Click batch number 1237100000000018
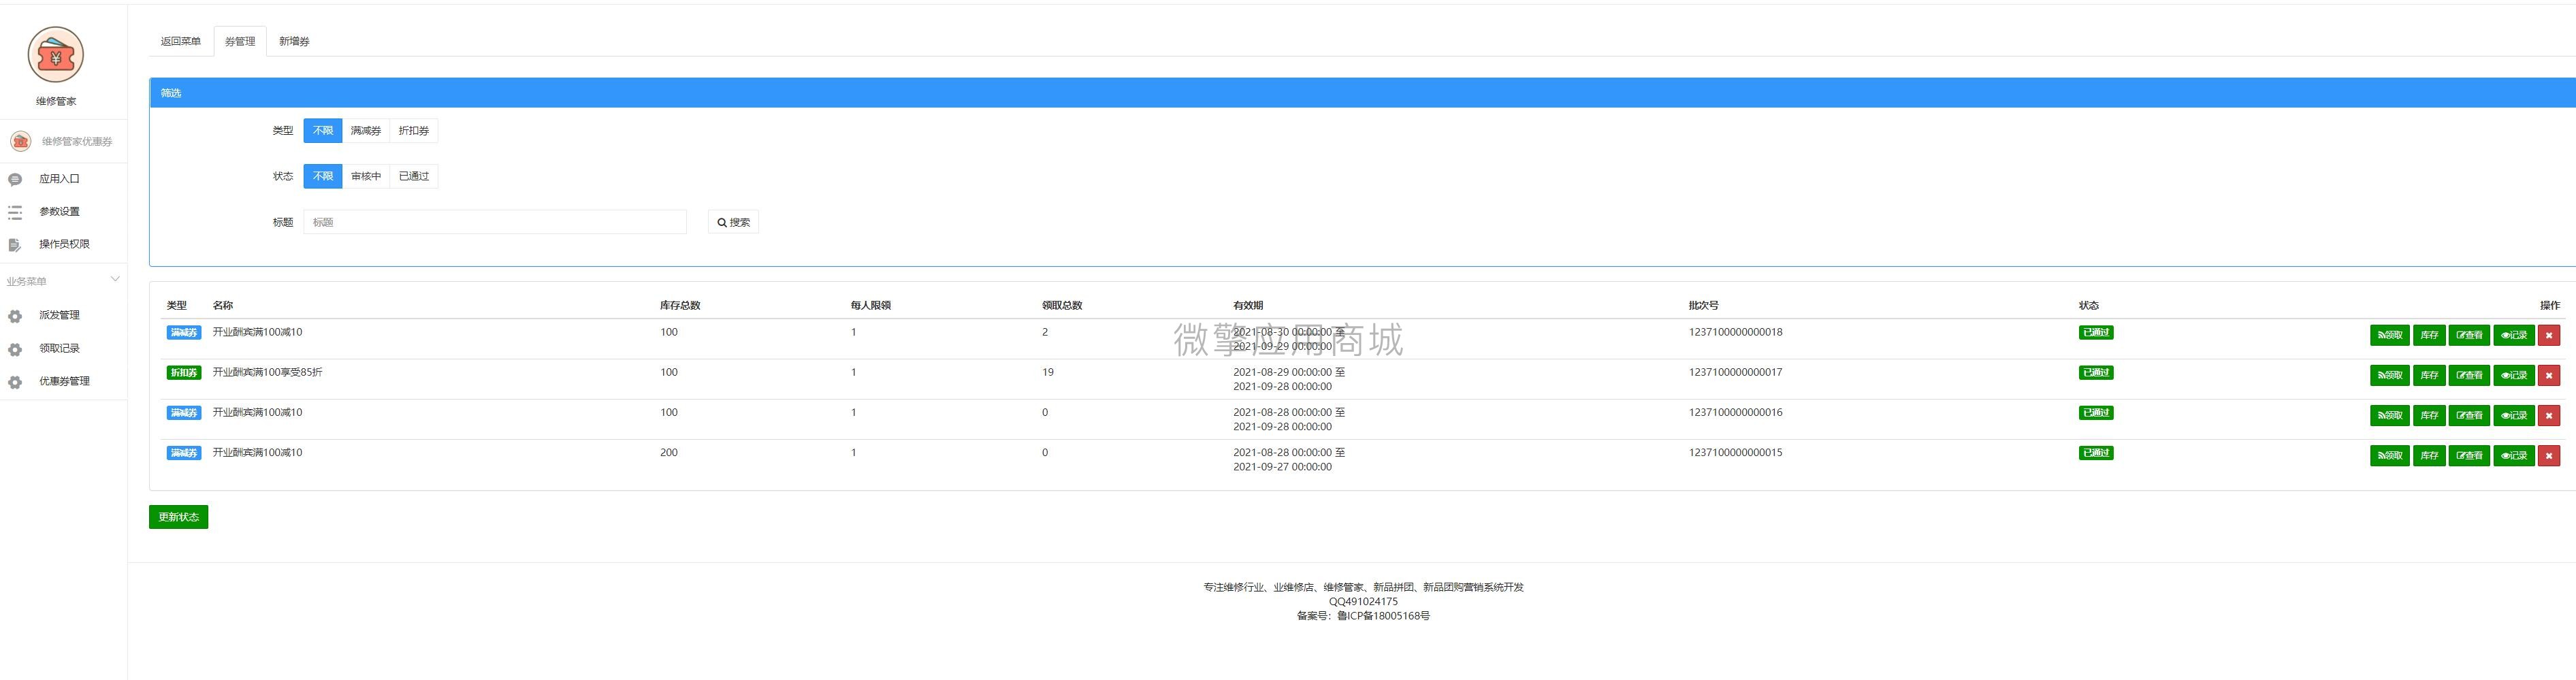 (x=1735, y=332)
